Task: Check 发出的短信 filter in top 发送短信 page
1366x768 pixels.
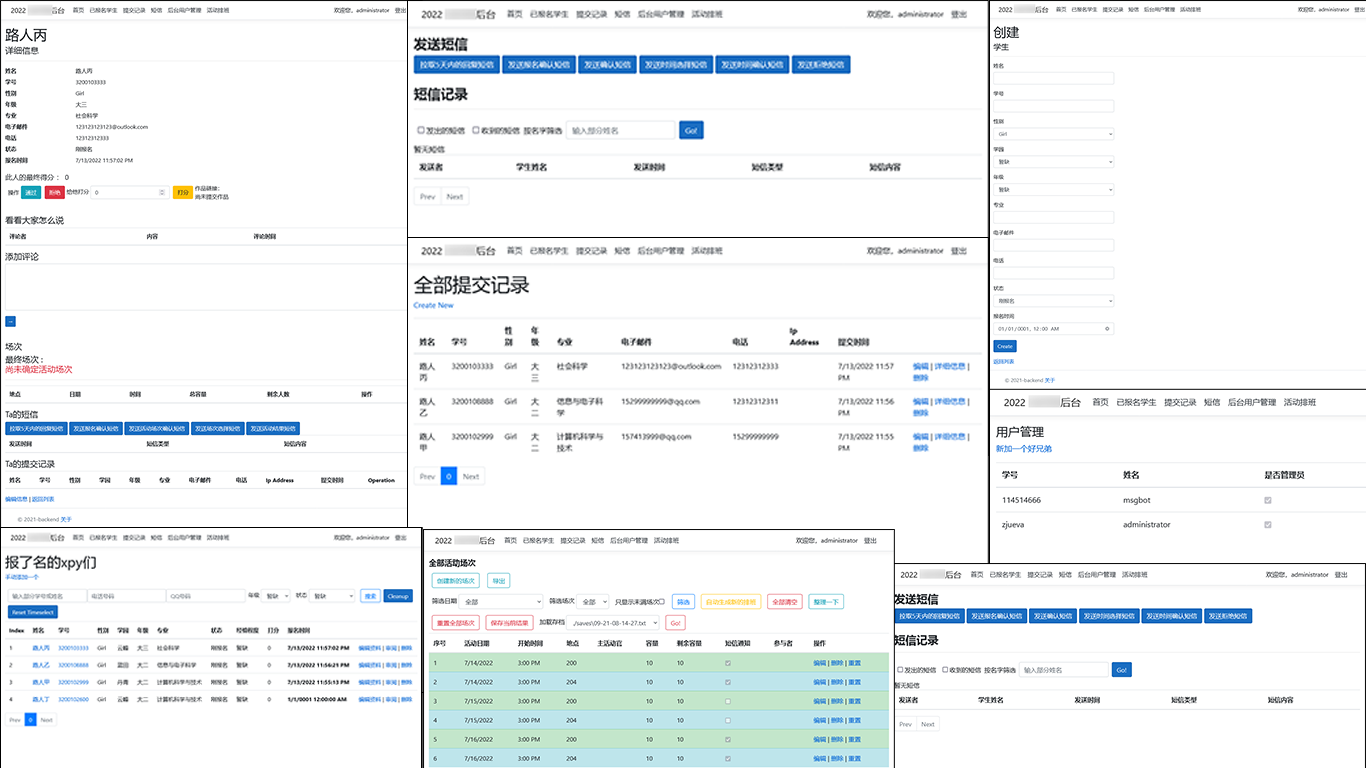Action: click(421, 130)
